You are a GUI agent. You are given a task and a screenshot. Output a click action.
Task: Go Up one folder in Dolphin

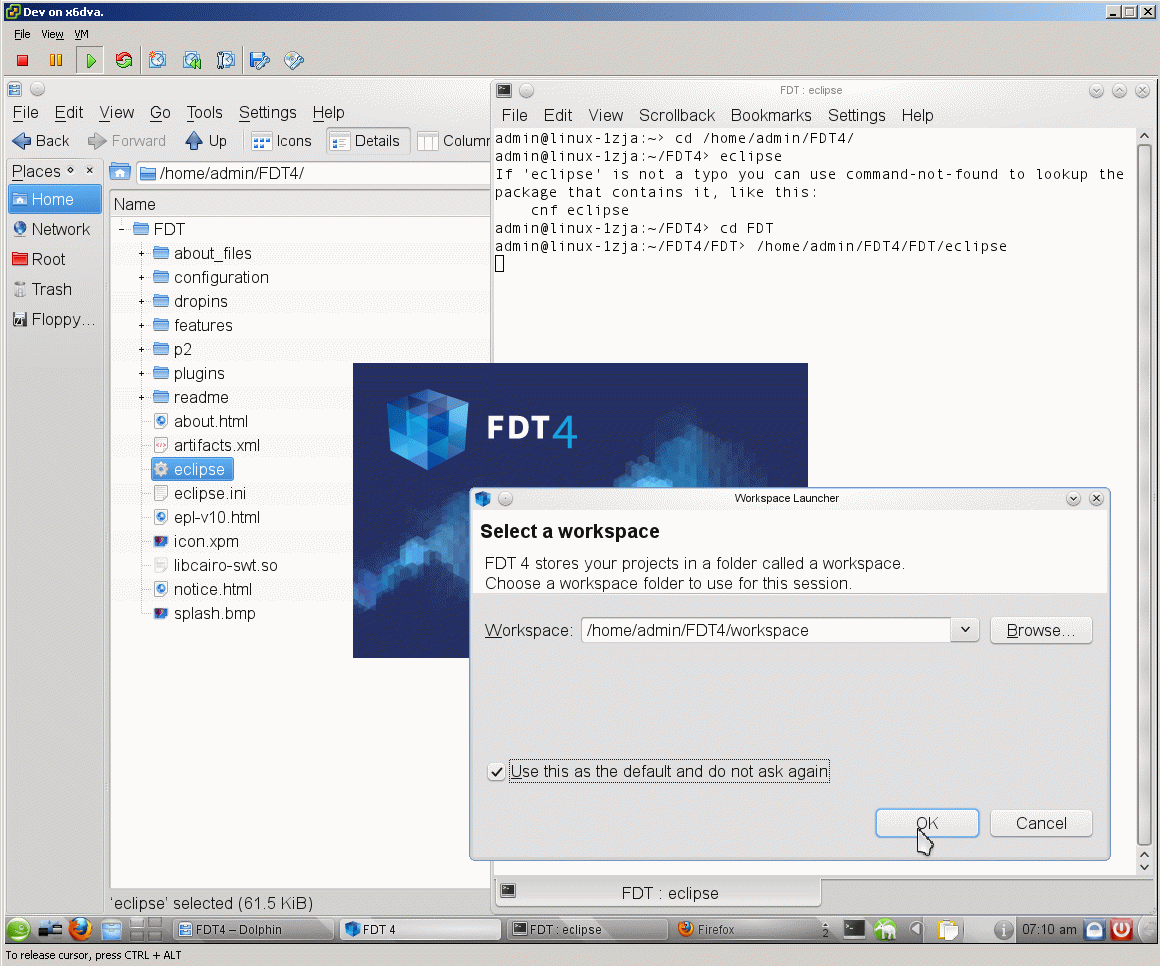(206, 141)
